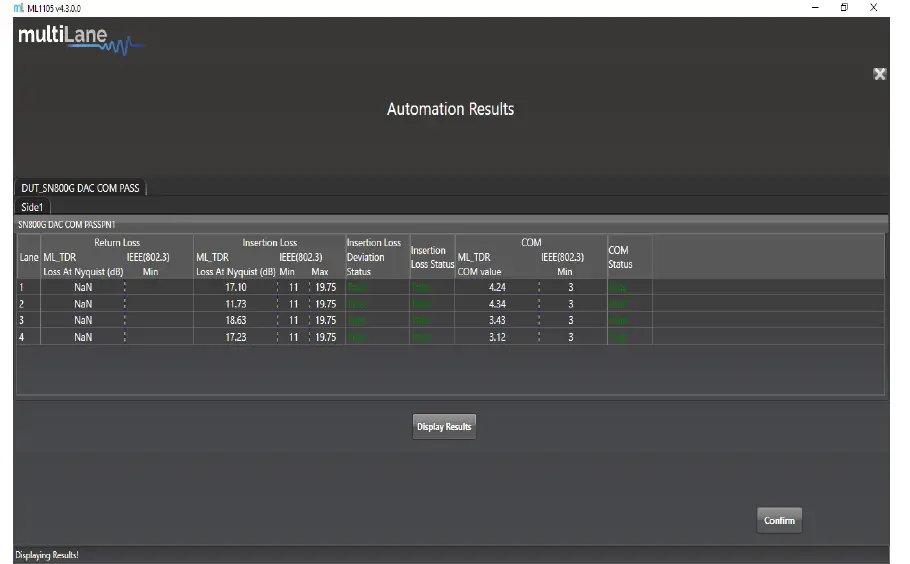The width and height of the screenshot is (910, 564).
Task: Click the Confirm button
Action: (x=779, y=520)
